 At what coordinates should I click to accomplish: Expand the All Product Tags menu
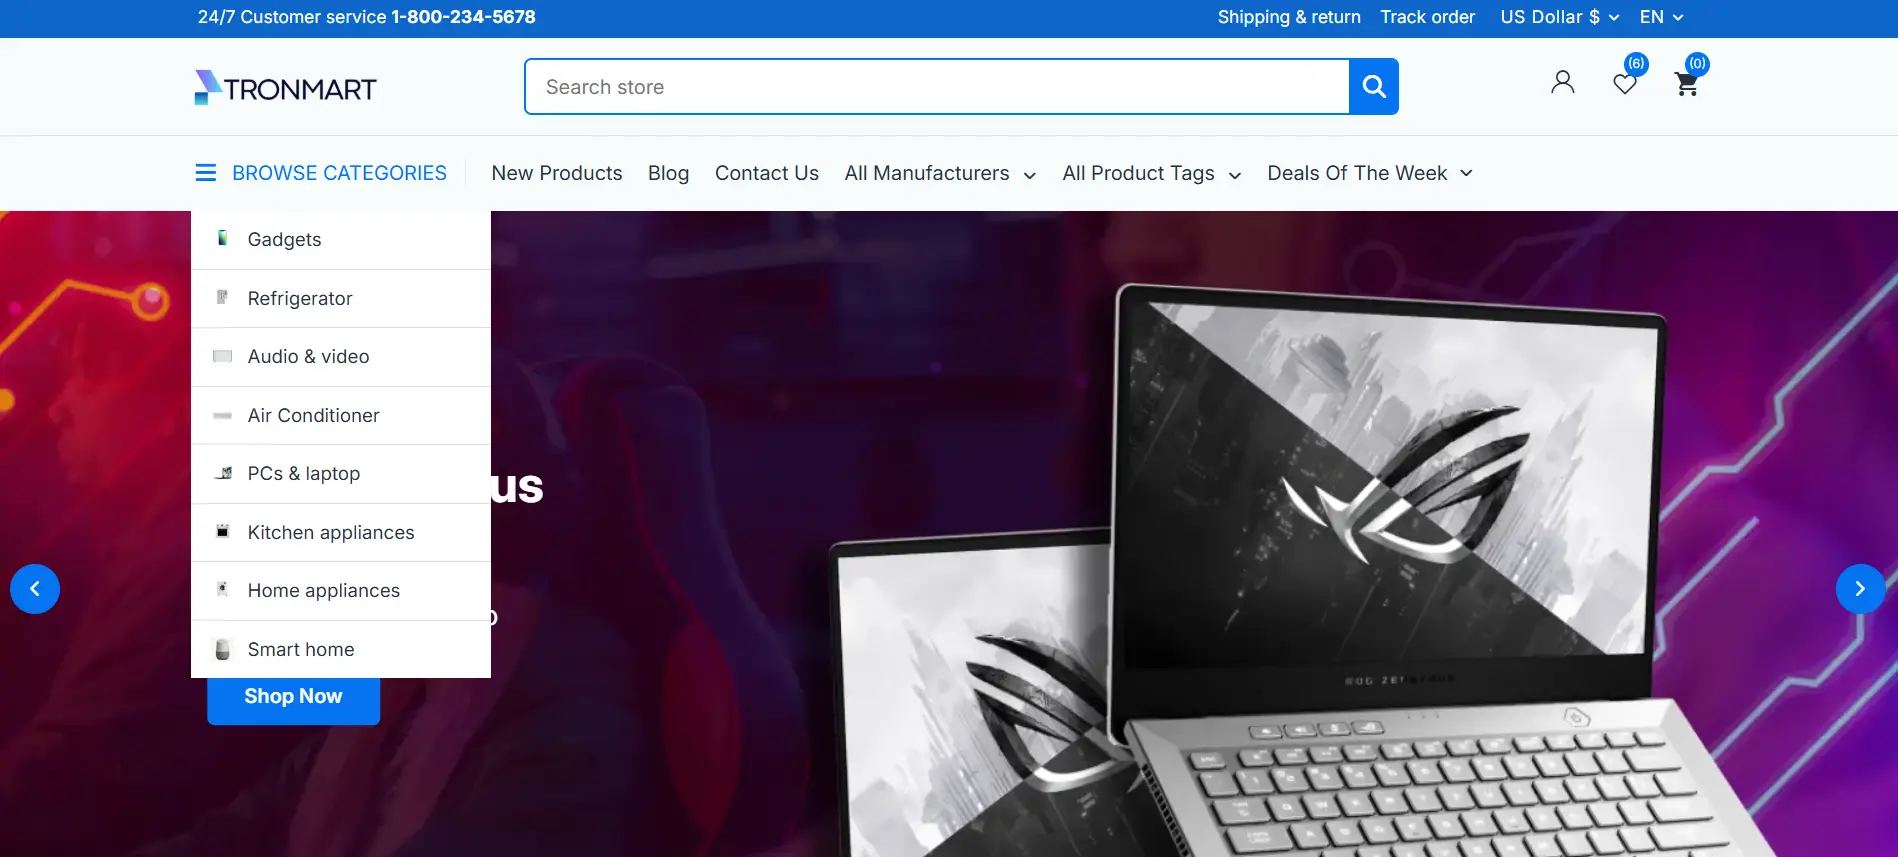1151,173
